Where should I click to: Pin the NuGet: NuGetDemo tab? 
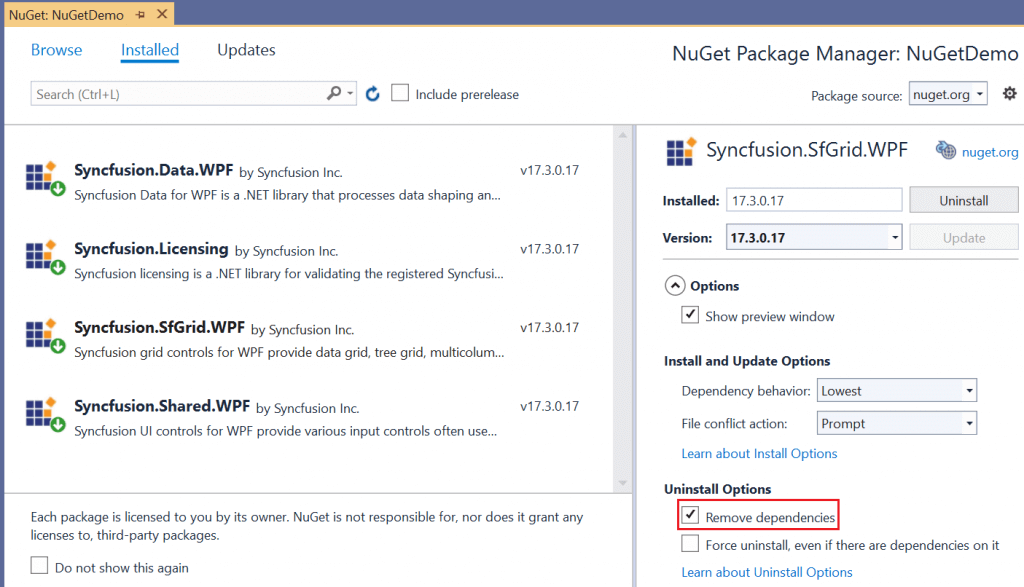(139, 16)
